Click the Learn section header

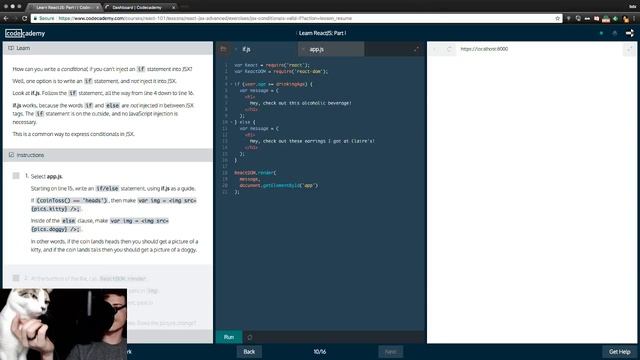point(108,48)
